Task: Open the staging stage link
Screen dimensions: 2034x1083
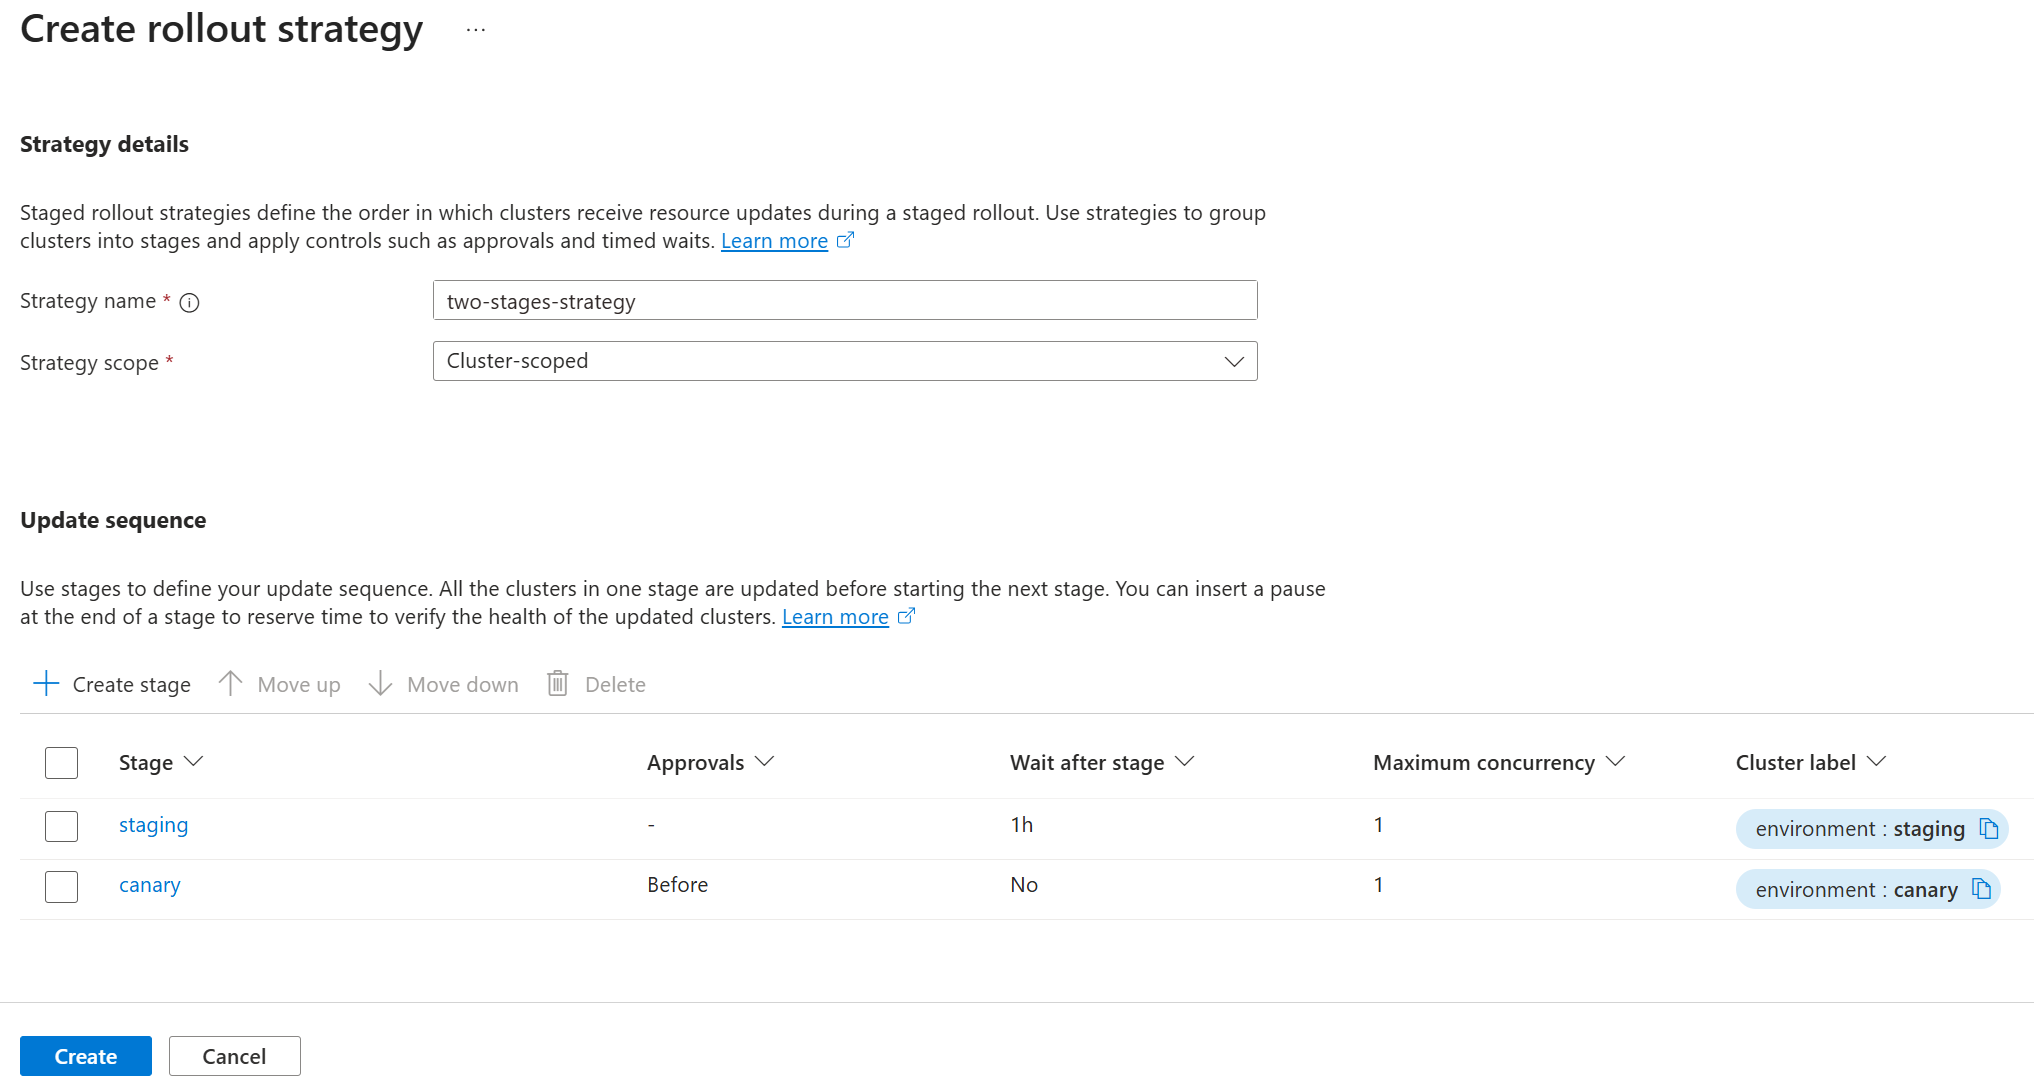Action: (153, 825)
